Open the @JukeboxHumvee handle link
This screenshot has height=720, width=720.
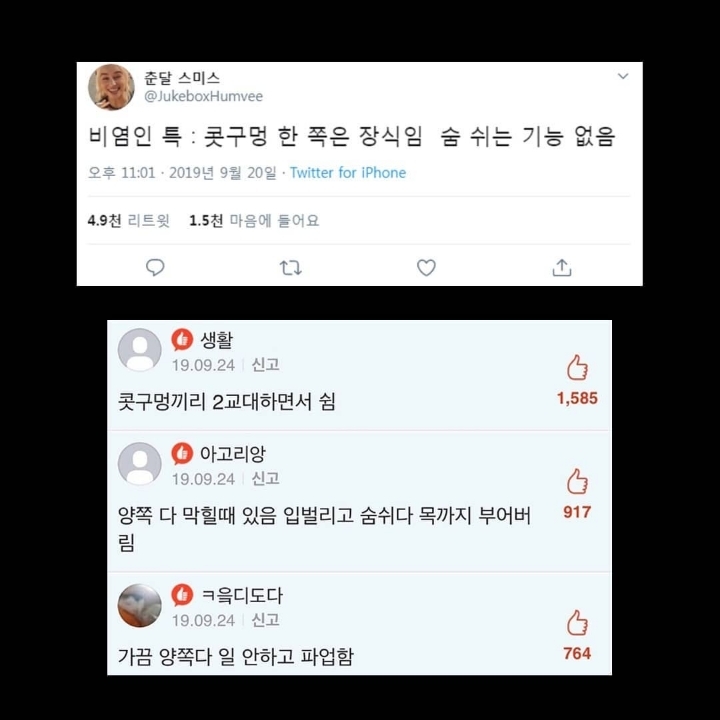203,96
